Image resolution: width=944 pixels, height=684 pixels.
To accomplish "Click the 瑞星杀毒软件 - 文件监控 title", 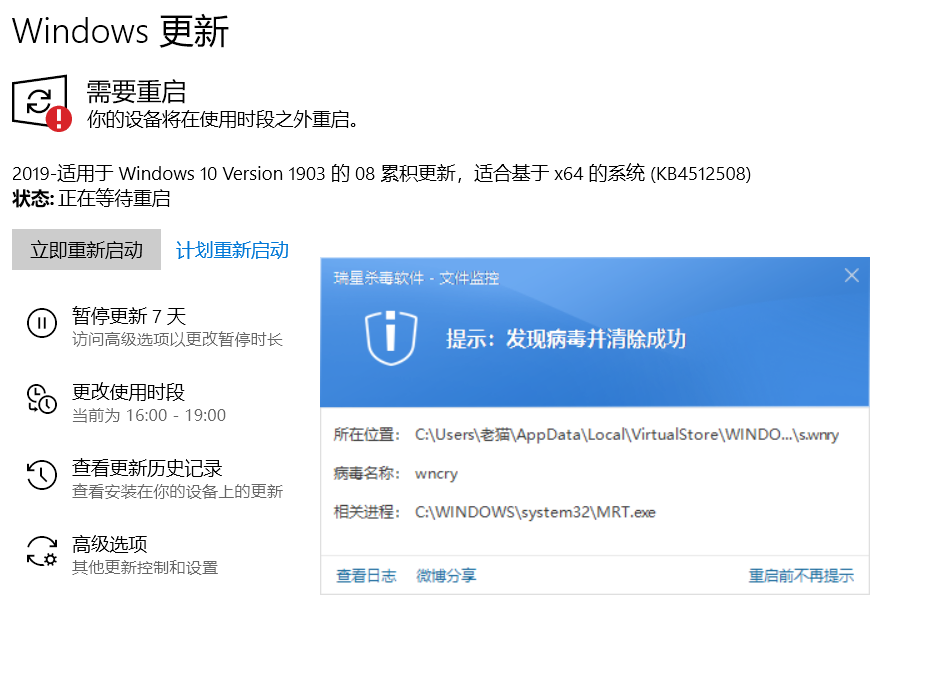I will (x=416, y=278).
